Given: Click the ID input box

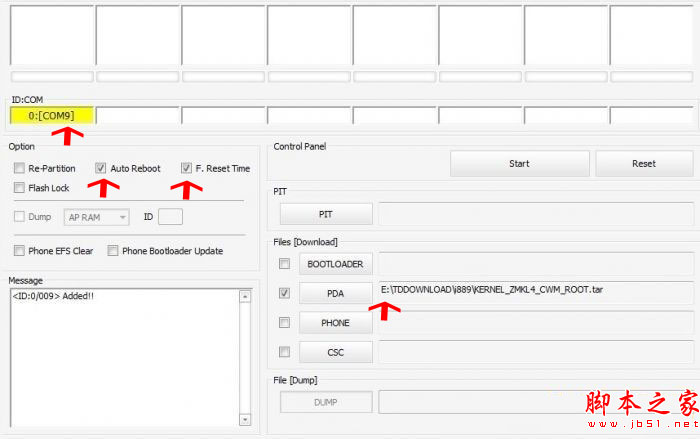Looking at the screenshot, I should 171,217.
